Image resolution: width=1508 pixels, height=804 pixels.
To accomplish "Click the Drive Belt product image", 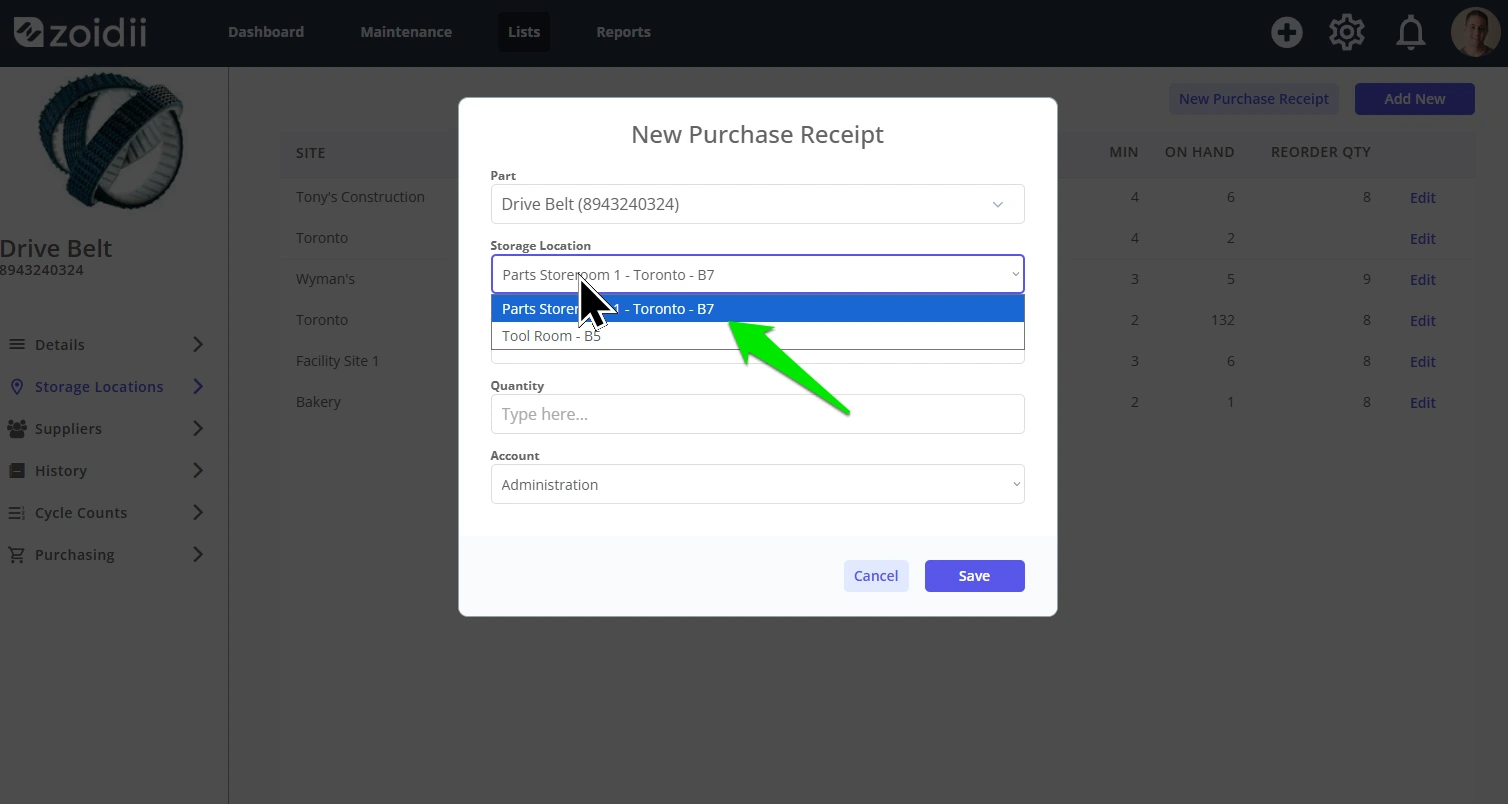I will [x=111, y=141].
